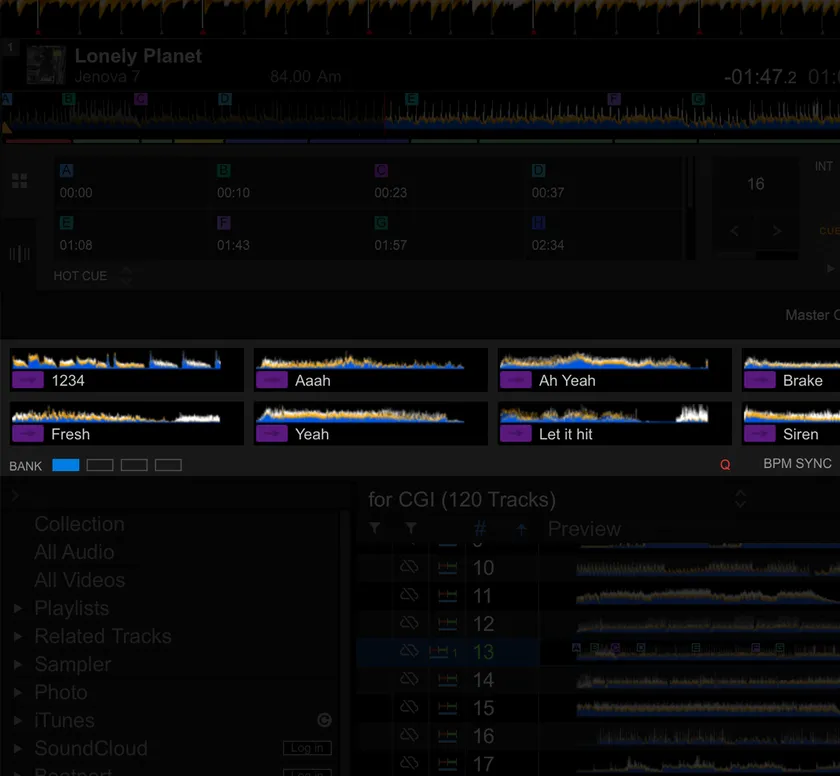Open the Collection library section

79,524
